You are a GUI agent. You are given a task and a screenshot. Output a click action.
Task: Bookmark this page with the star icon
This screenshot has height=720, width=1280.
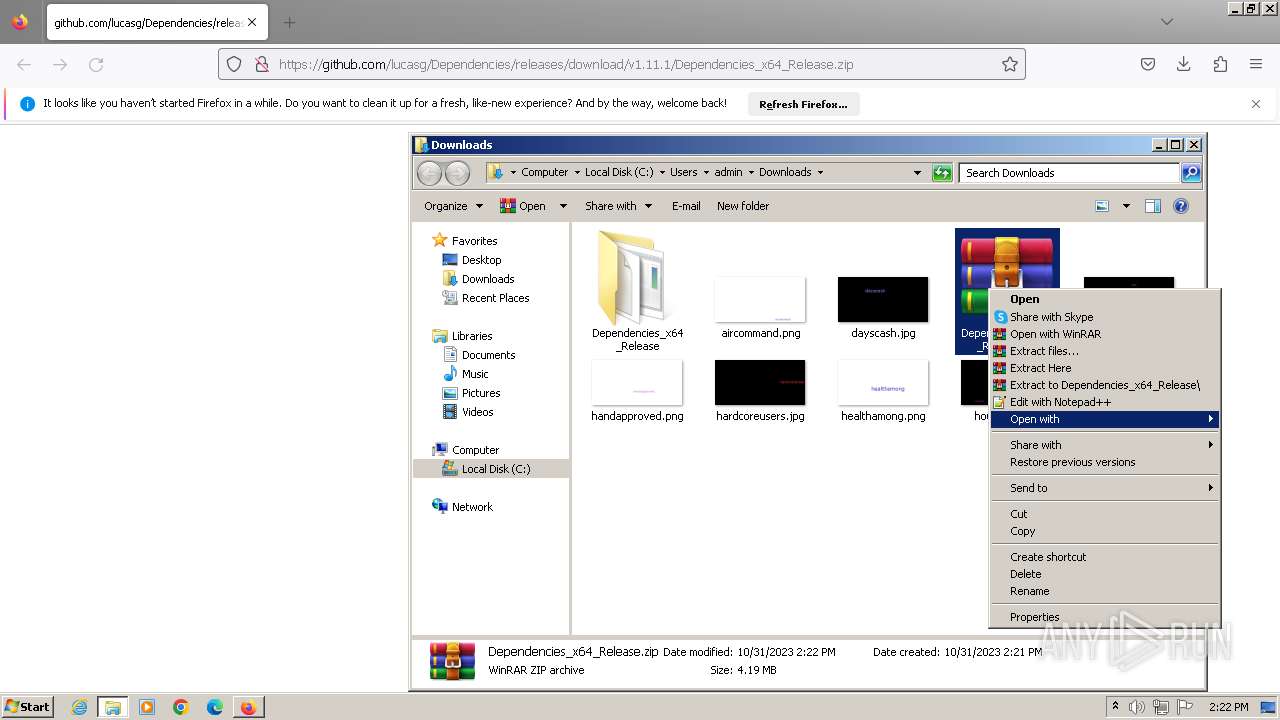coord(1010,64)
